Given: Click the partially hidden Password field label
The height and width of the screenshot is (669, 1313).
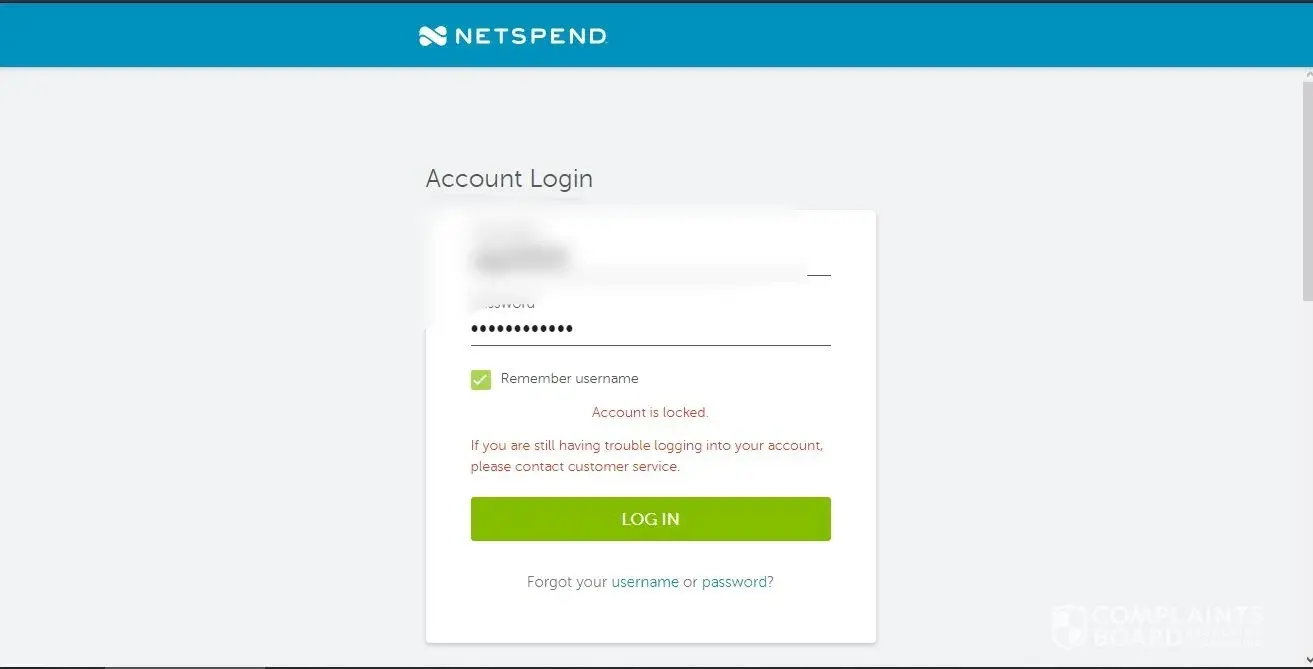Looking at the screenshot, I should click(508, 304).
